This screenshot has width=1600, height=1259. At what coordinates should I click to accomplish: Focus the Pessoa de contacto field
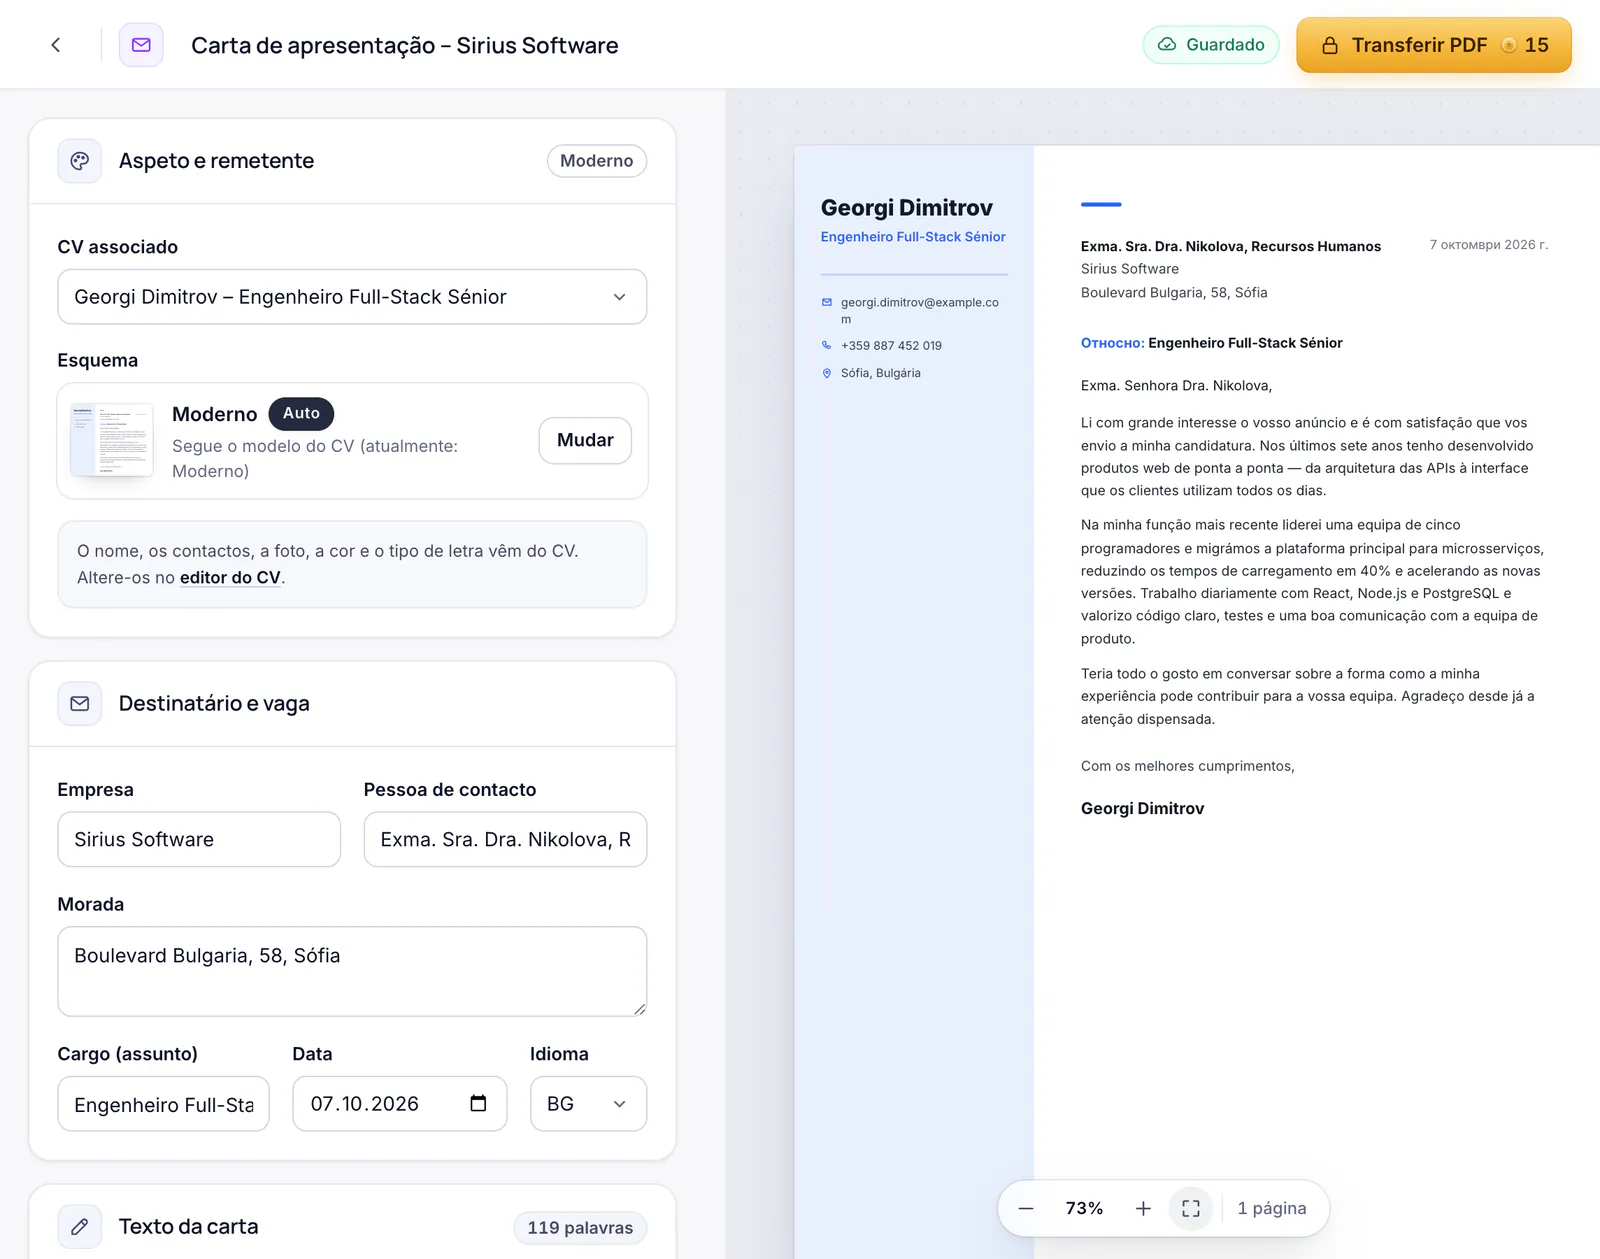click(505, 839)
